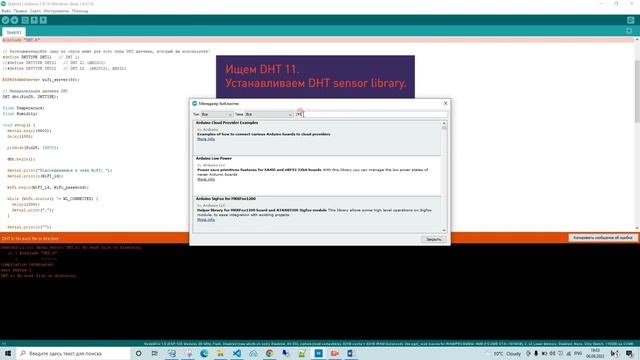Image resolution: width=640 pixels, height=360 pixels.
Task: Click library list scrollbar up arrow
Action: click(444, 123)
